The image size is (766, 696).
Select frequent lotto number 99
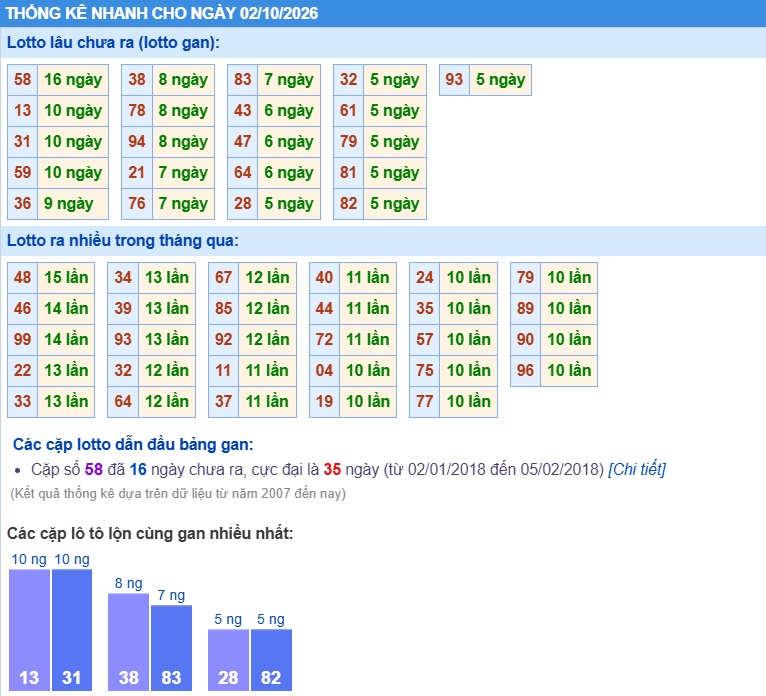[22, 339]
